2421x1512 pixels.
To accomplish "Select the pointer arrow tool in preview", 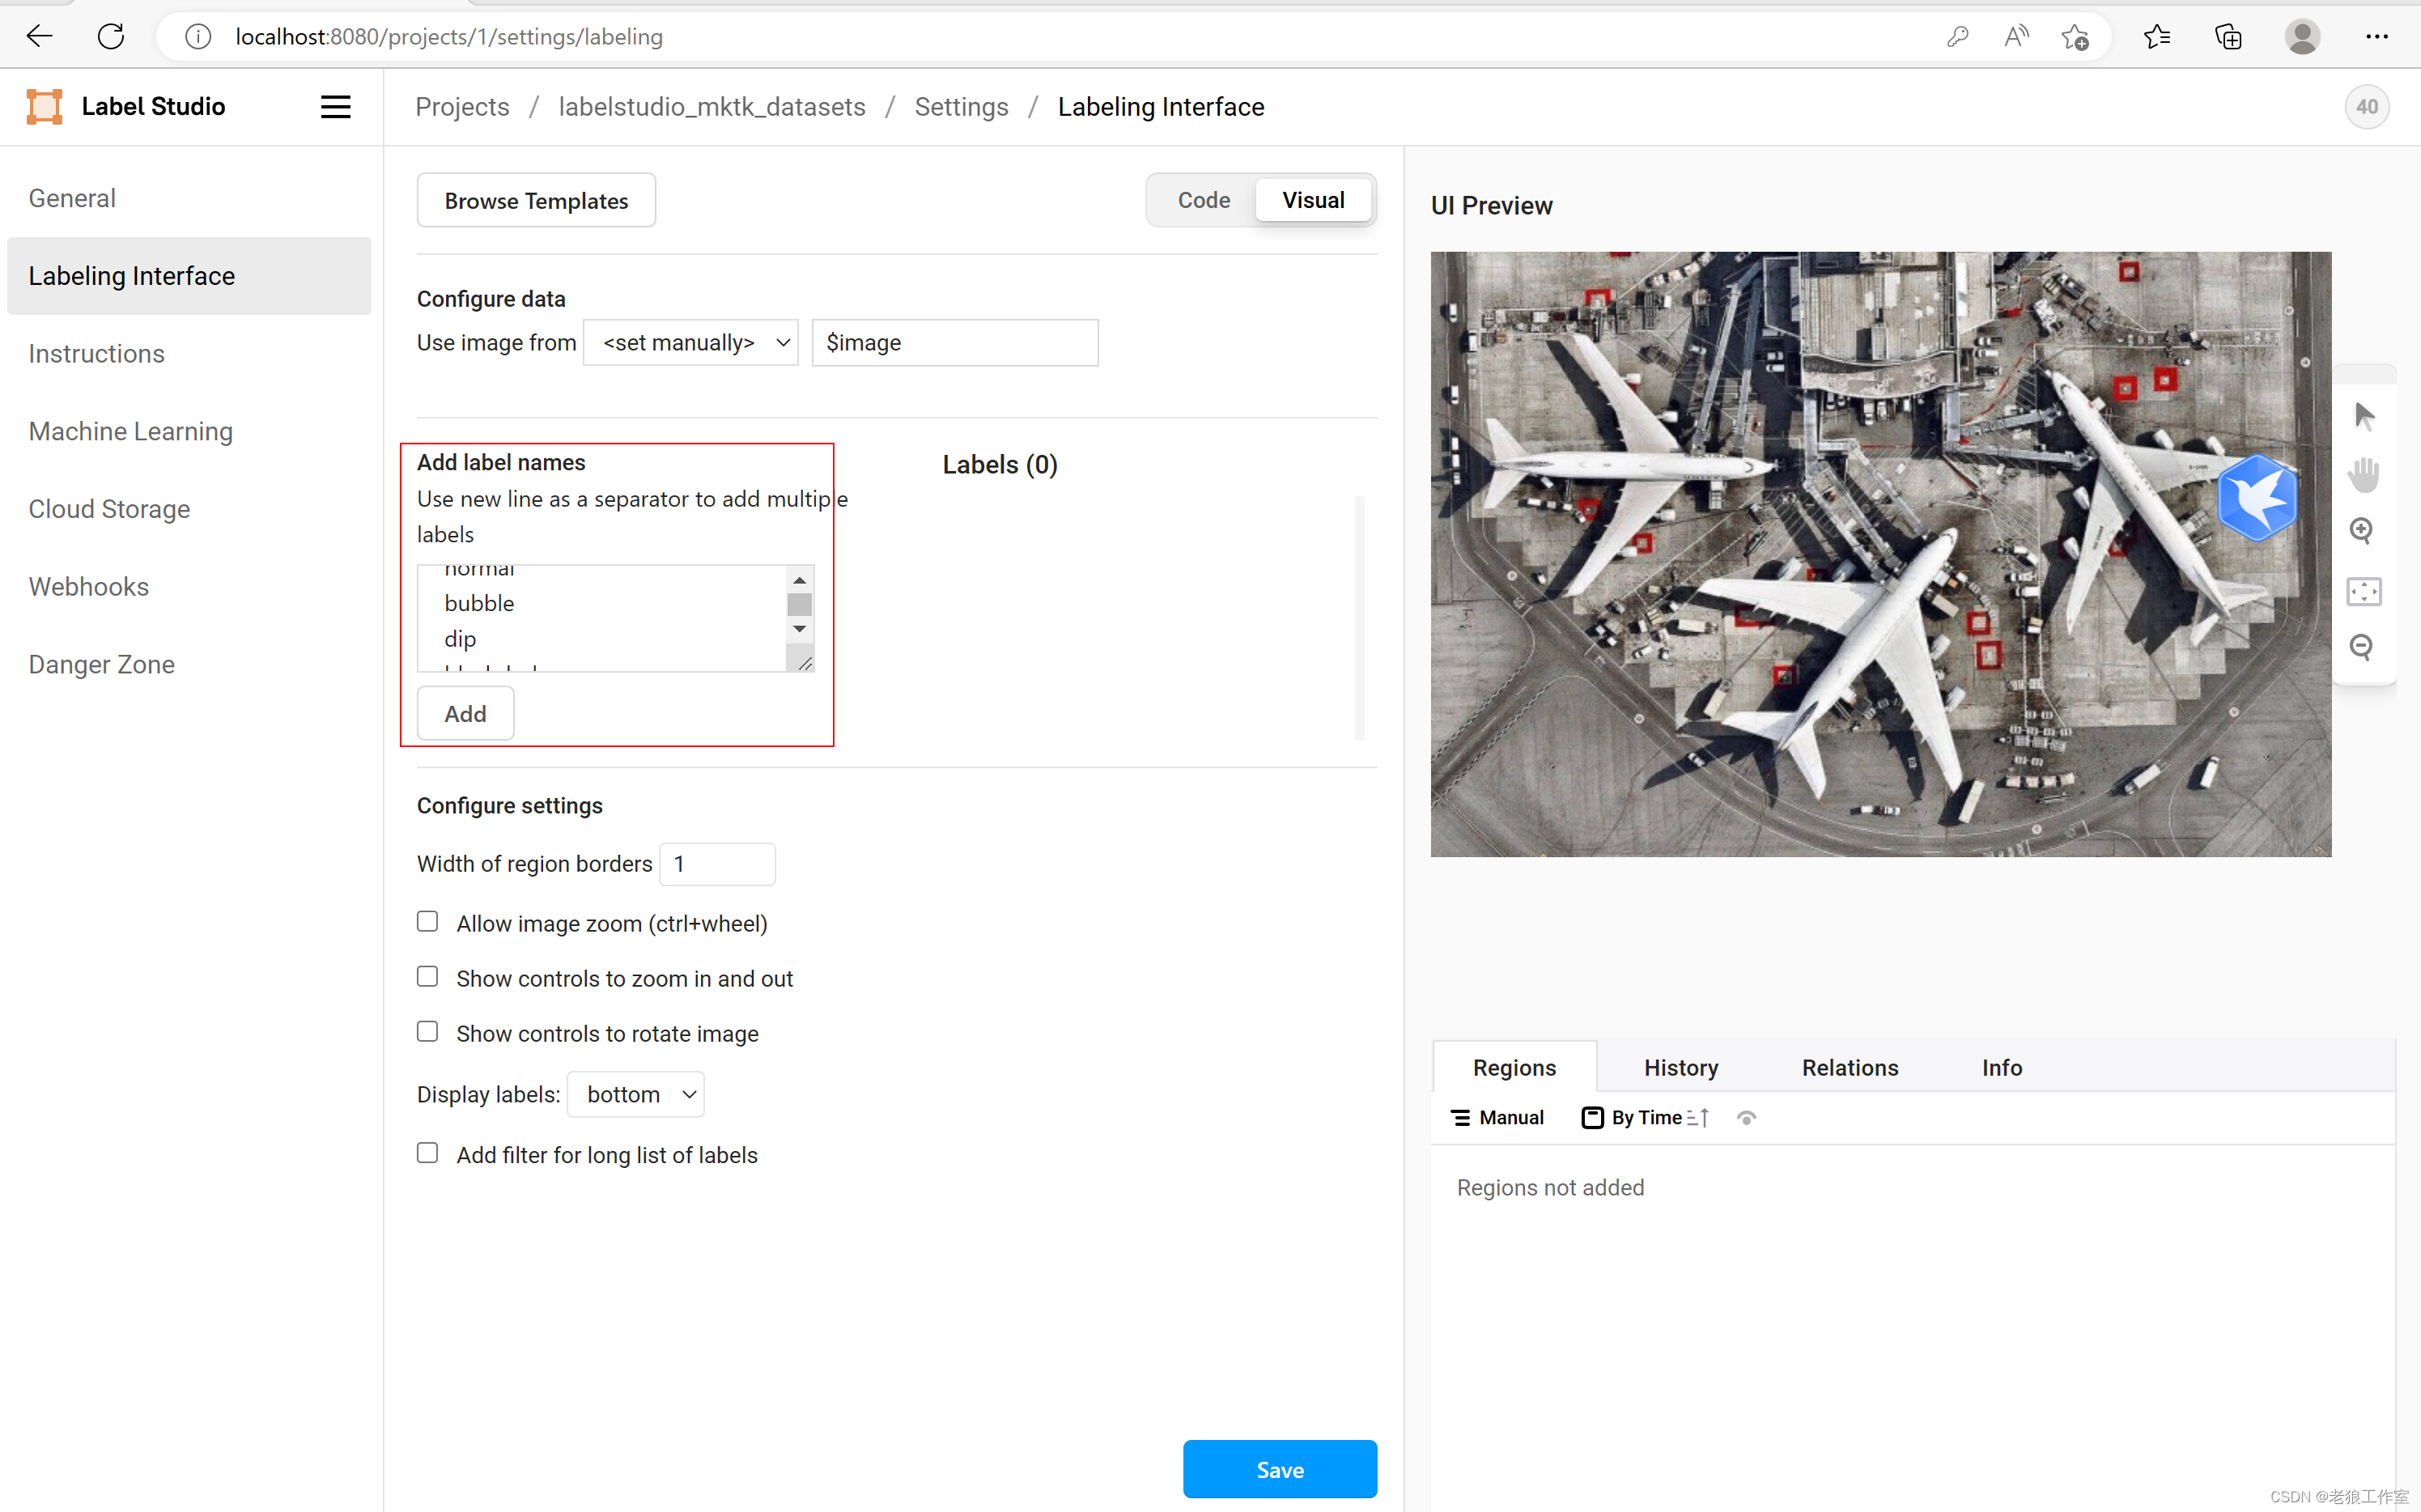I will 2364,416.
